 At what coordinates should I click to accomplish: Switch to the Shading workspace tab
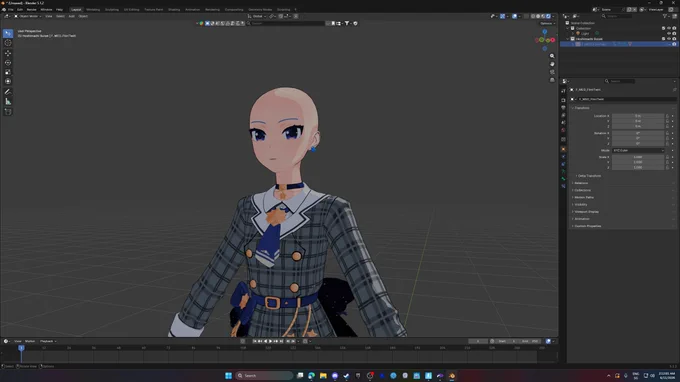point(174,10)
